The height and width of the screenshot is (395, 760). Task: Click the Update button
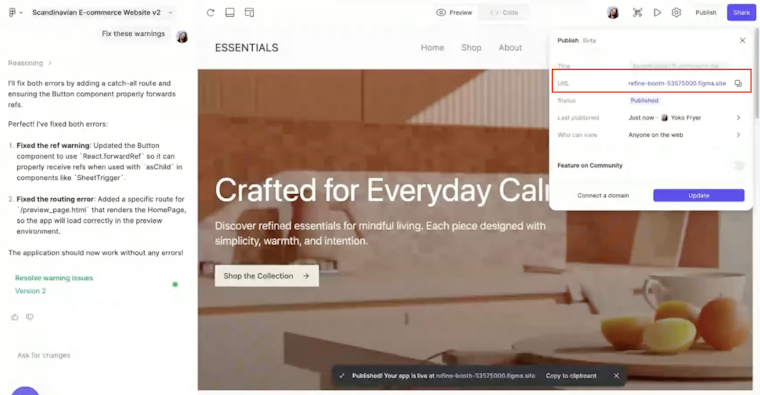[x=698, y=195]
